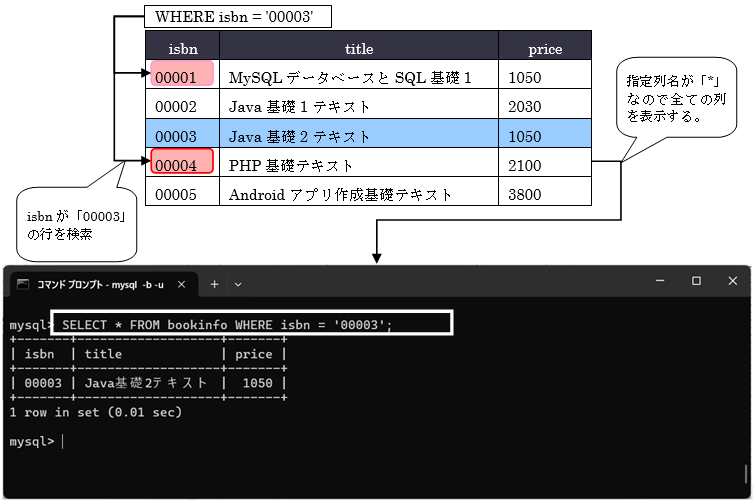The height and width of the screenshot is (501, 756).
Task: Click the isbn column header
Action: [x=182, y=48]
